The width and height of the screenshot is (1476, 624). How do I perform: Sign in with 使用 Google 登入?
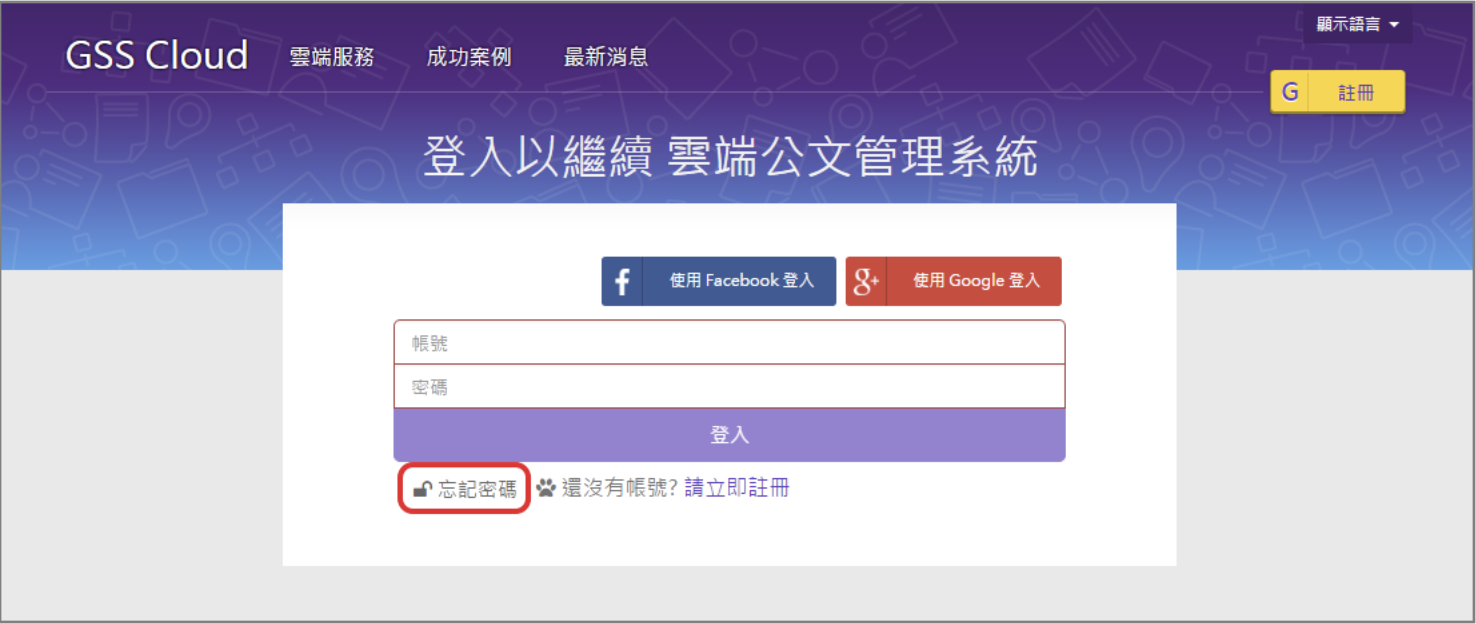pyautogui.click(x=976, y=281)
